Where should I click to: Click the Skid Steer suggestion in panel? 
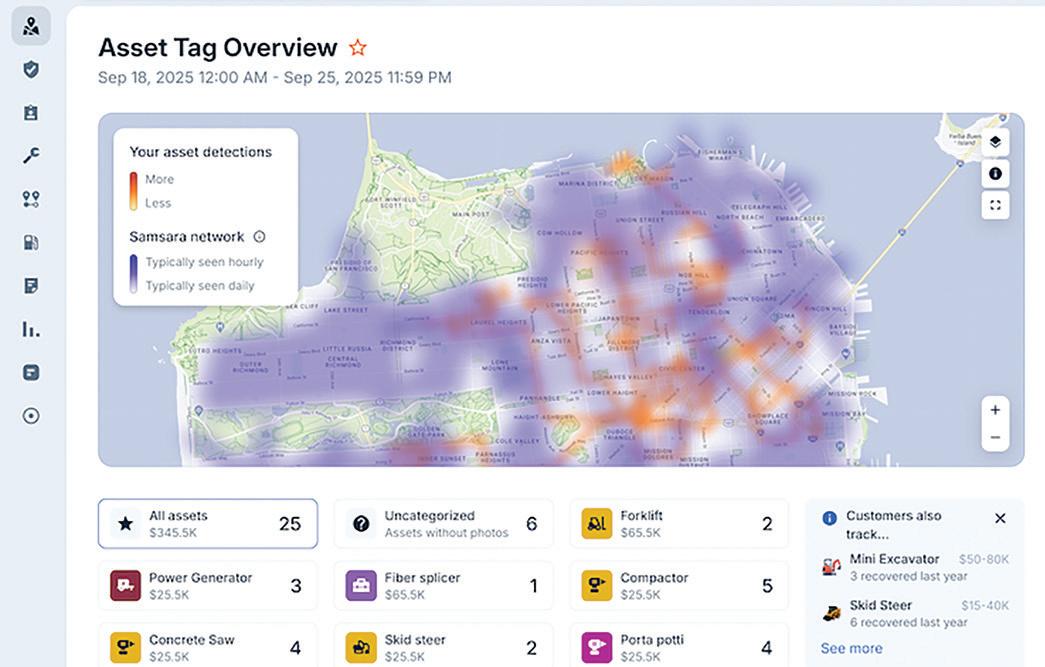coord(915,613)
